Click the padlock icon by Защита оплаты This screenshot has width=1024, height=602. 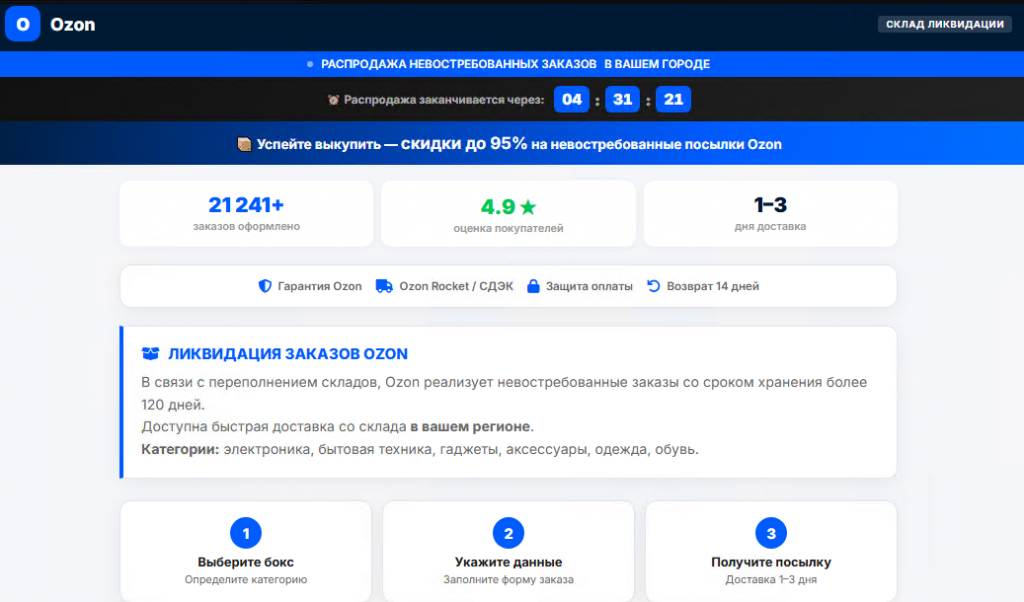tap(533, 286)
